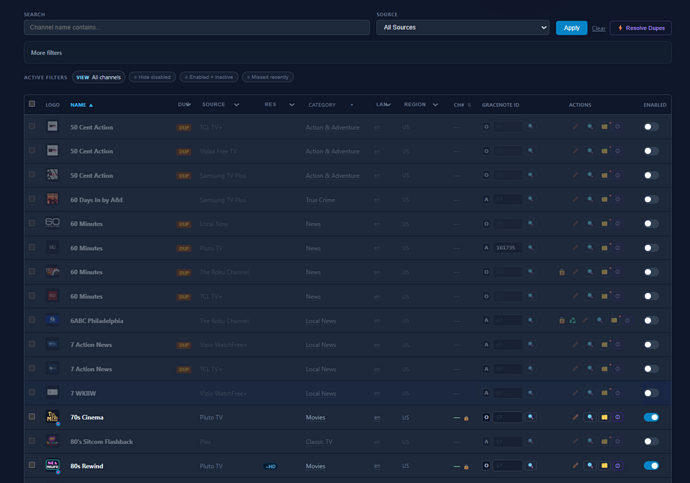This screenshot has height=483, width=690.
Task: Click the Gracenote search magnifier for 70s Cinema
Action: 531,417
